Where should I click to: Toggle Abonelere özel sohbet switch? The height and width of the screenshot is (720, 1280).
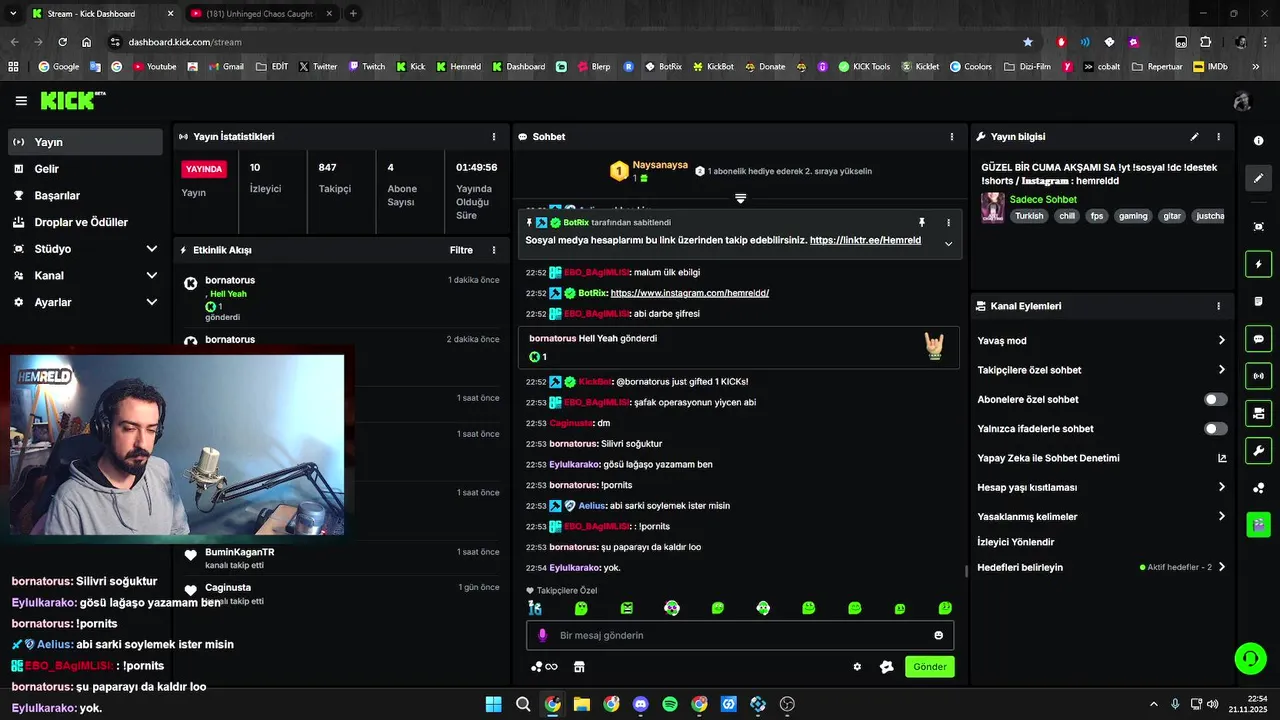[x=1215, y=399]
